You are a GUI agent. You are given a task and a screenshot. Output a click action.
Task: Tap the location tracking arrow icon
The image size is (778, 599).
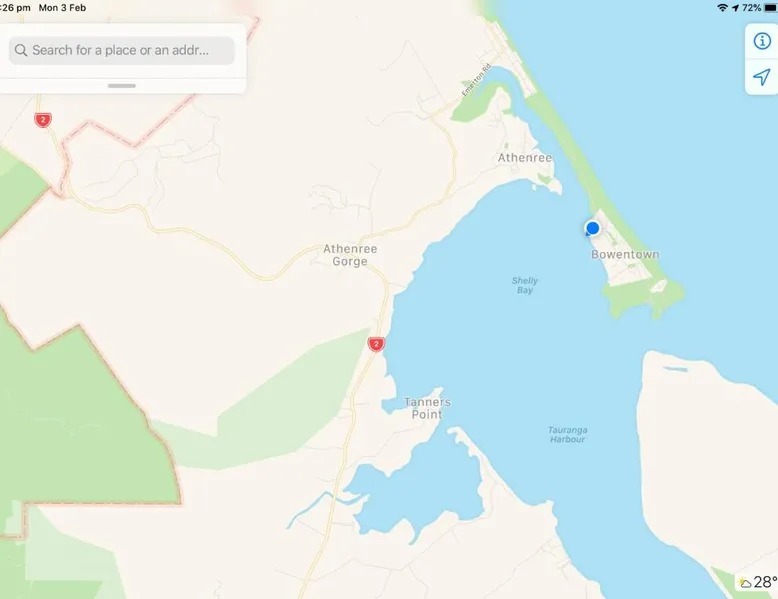pyautogui.click(x=762, y=77)
